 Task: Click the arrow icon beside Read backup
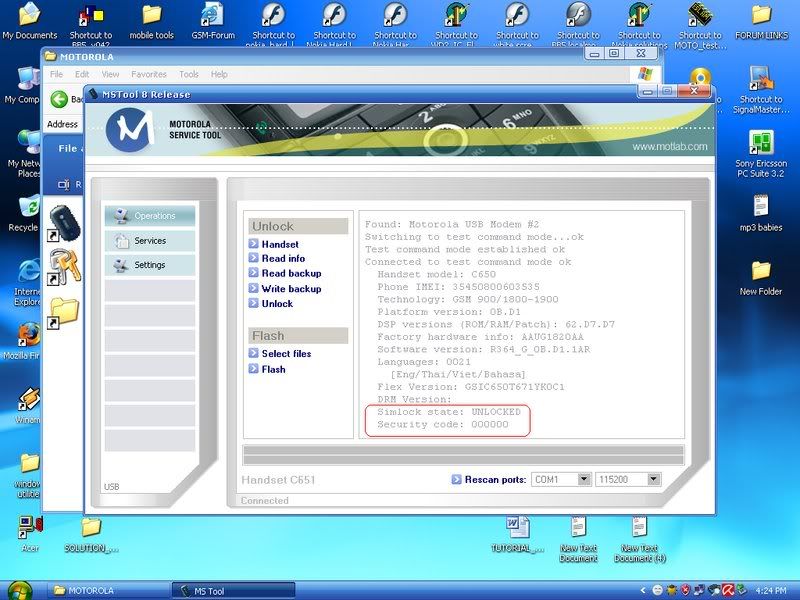(254, 273)
